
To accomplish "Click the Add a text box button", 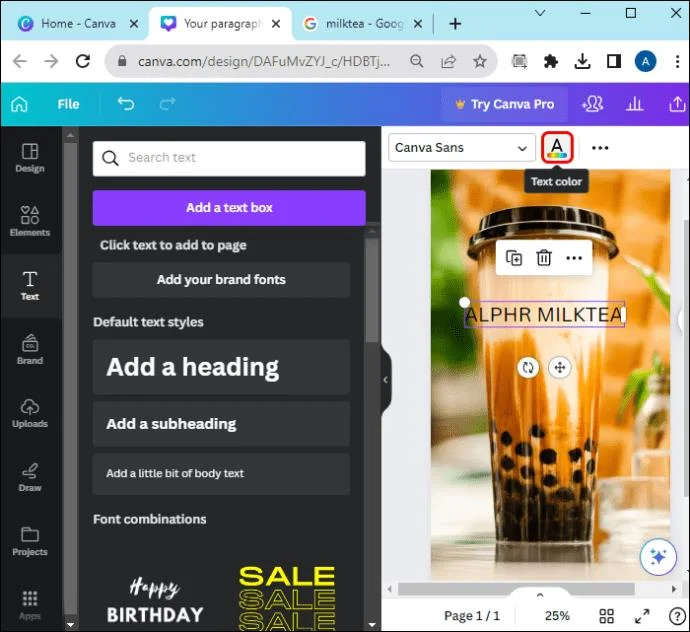I will [x=229, y=208].
